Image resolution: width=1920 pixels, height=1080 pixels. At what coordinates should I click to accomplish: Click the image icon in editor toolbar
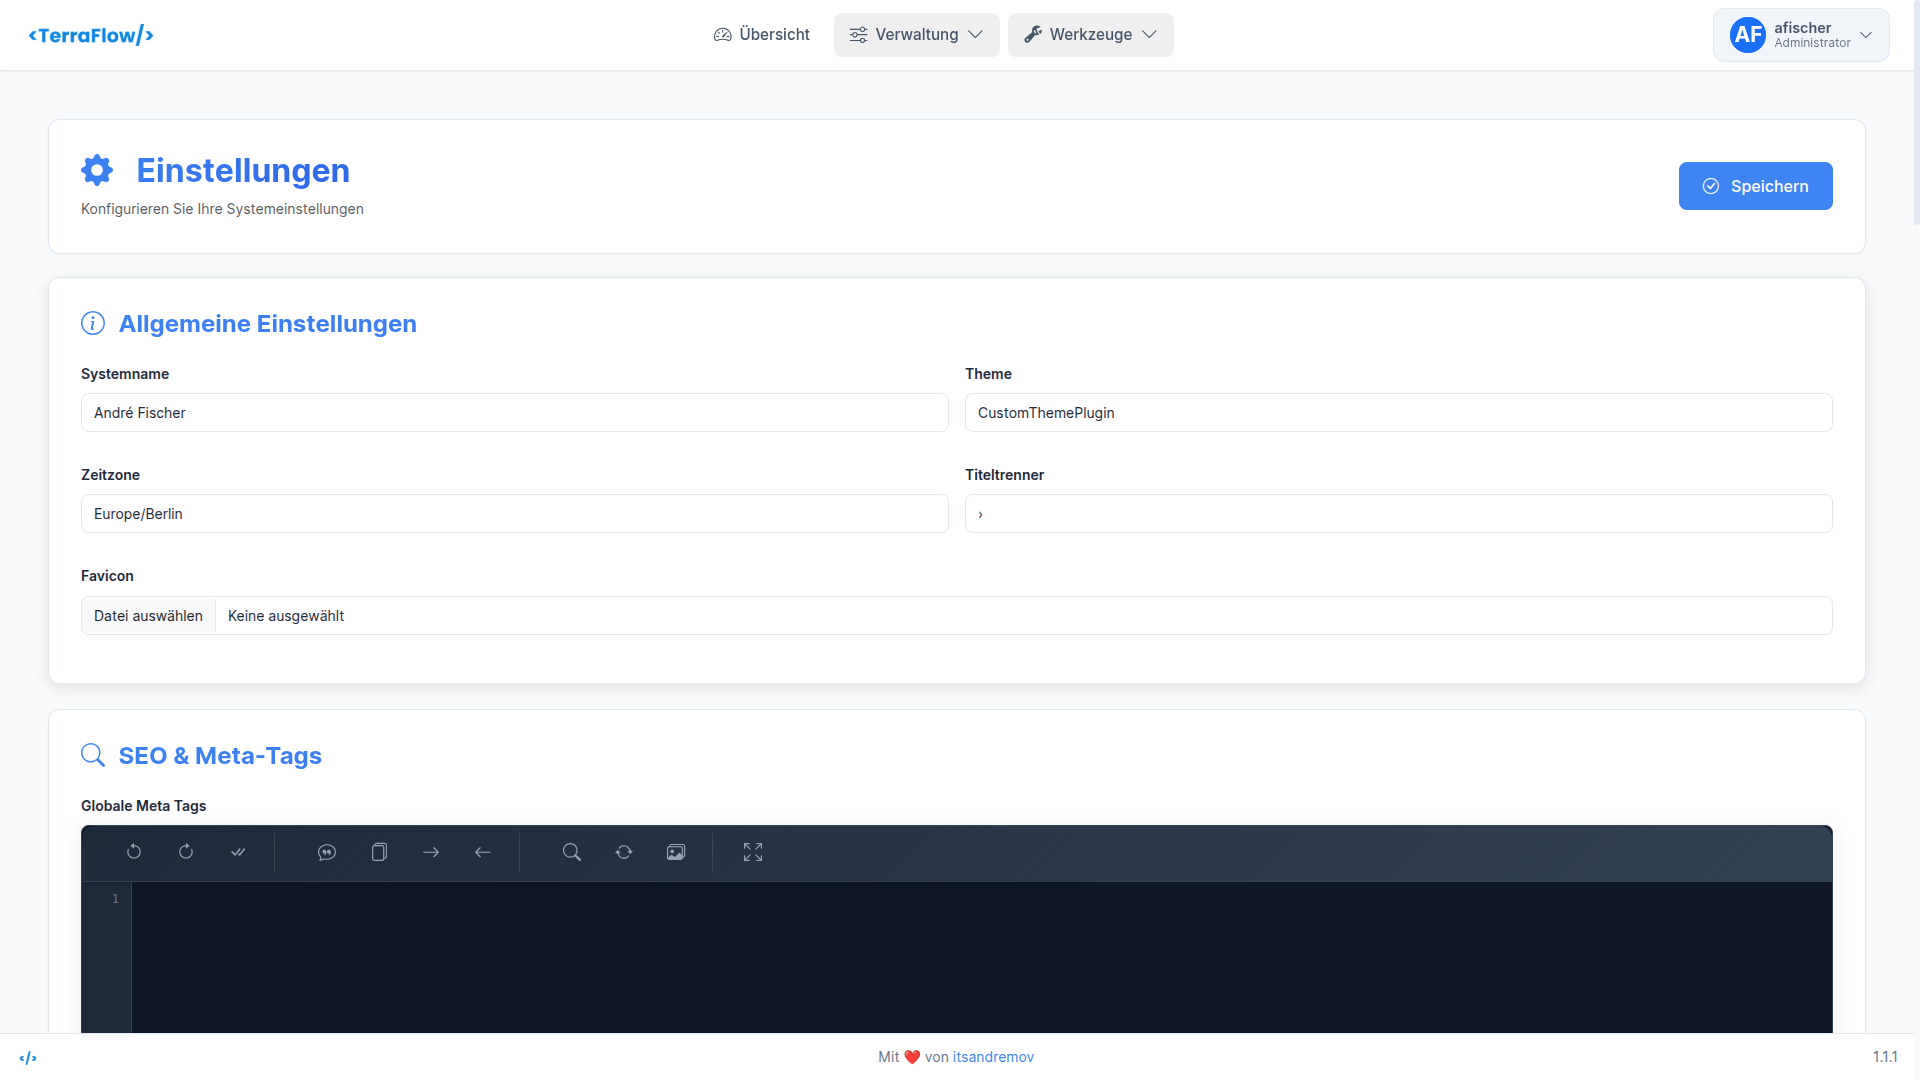(676, 852)
